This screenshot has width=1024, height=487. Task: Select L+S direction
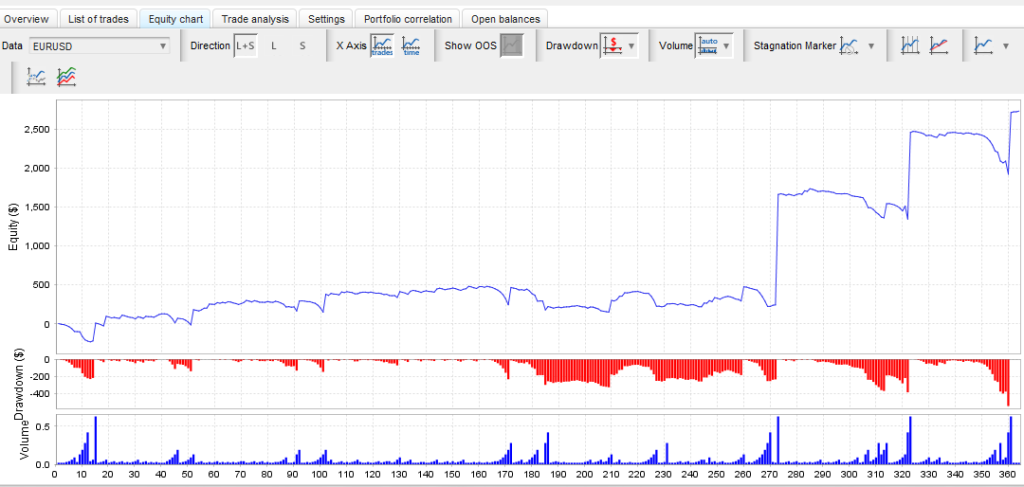tap(245, 45)
